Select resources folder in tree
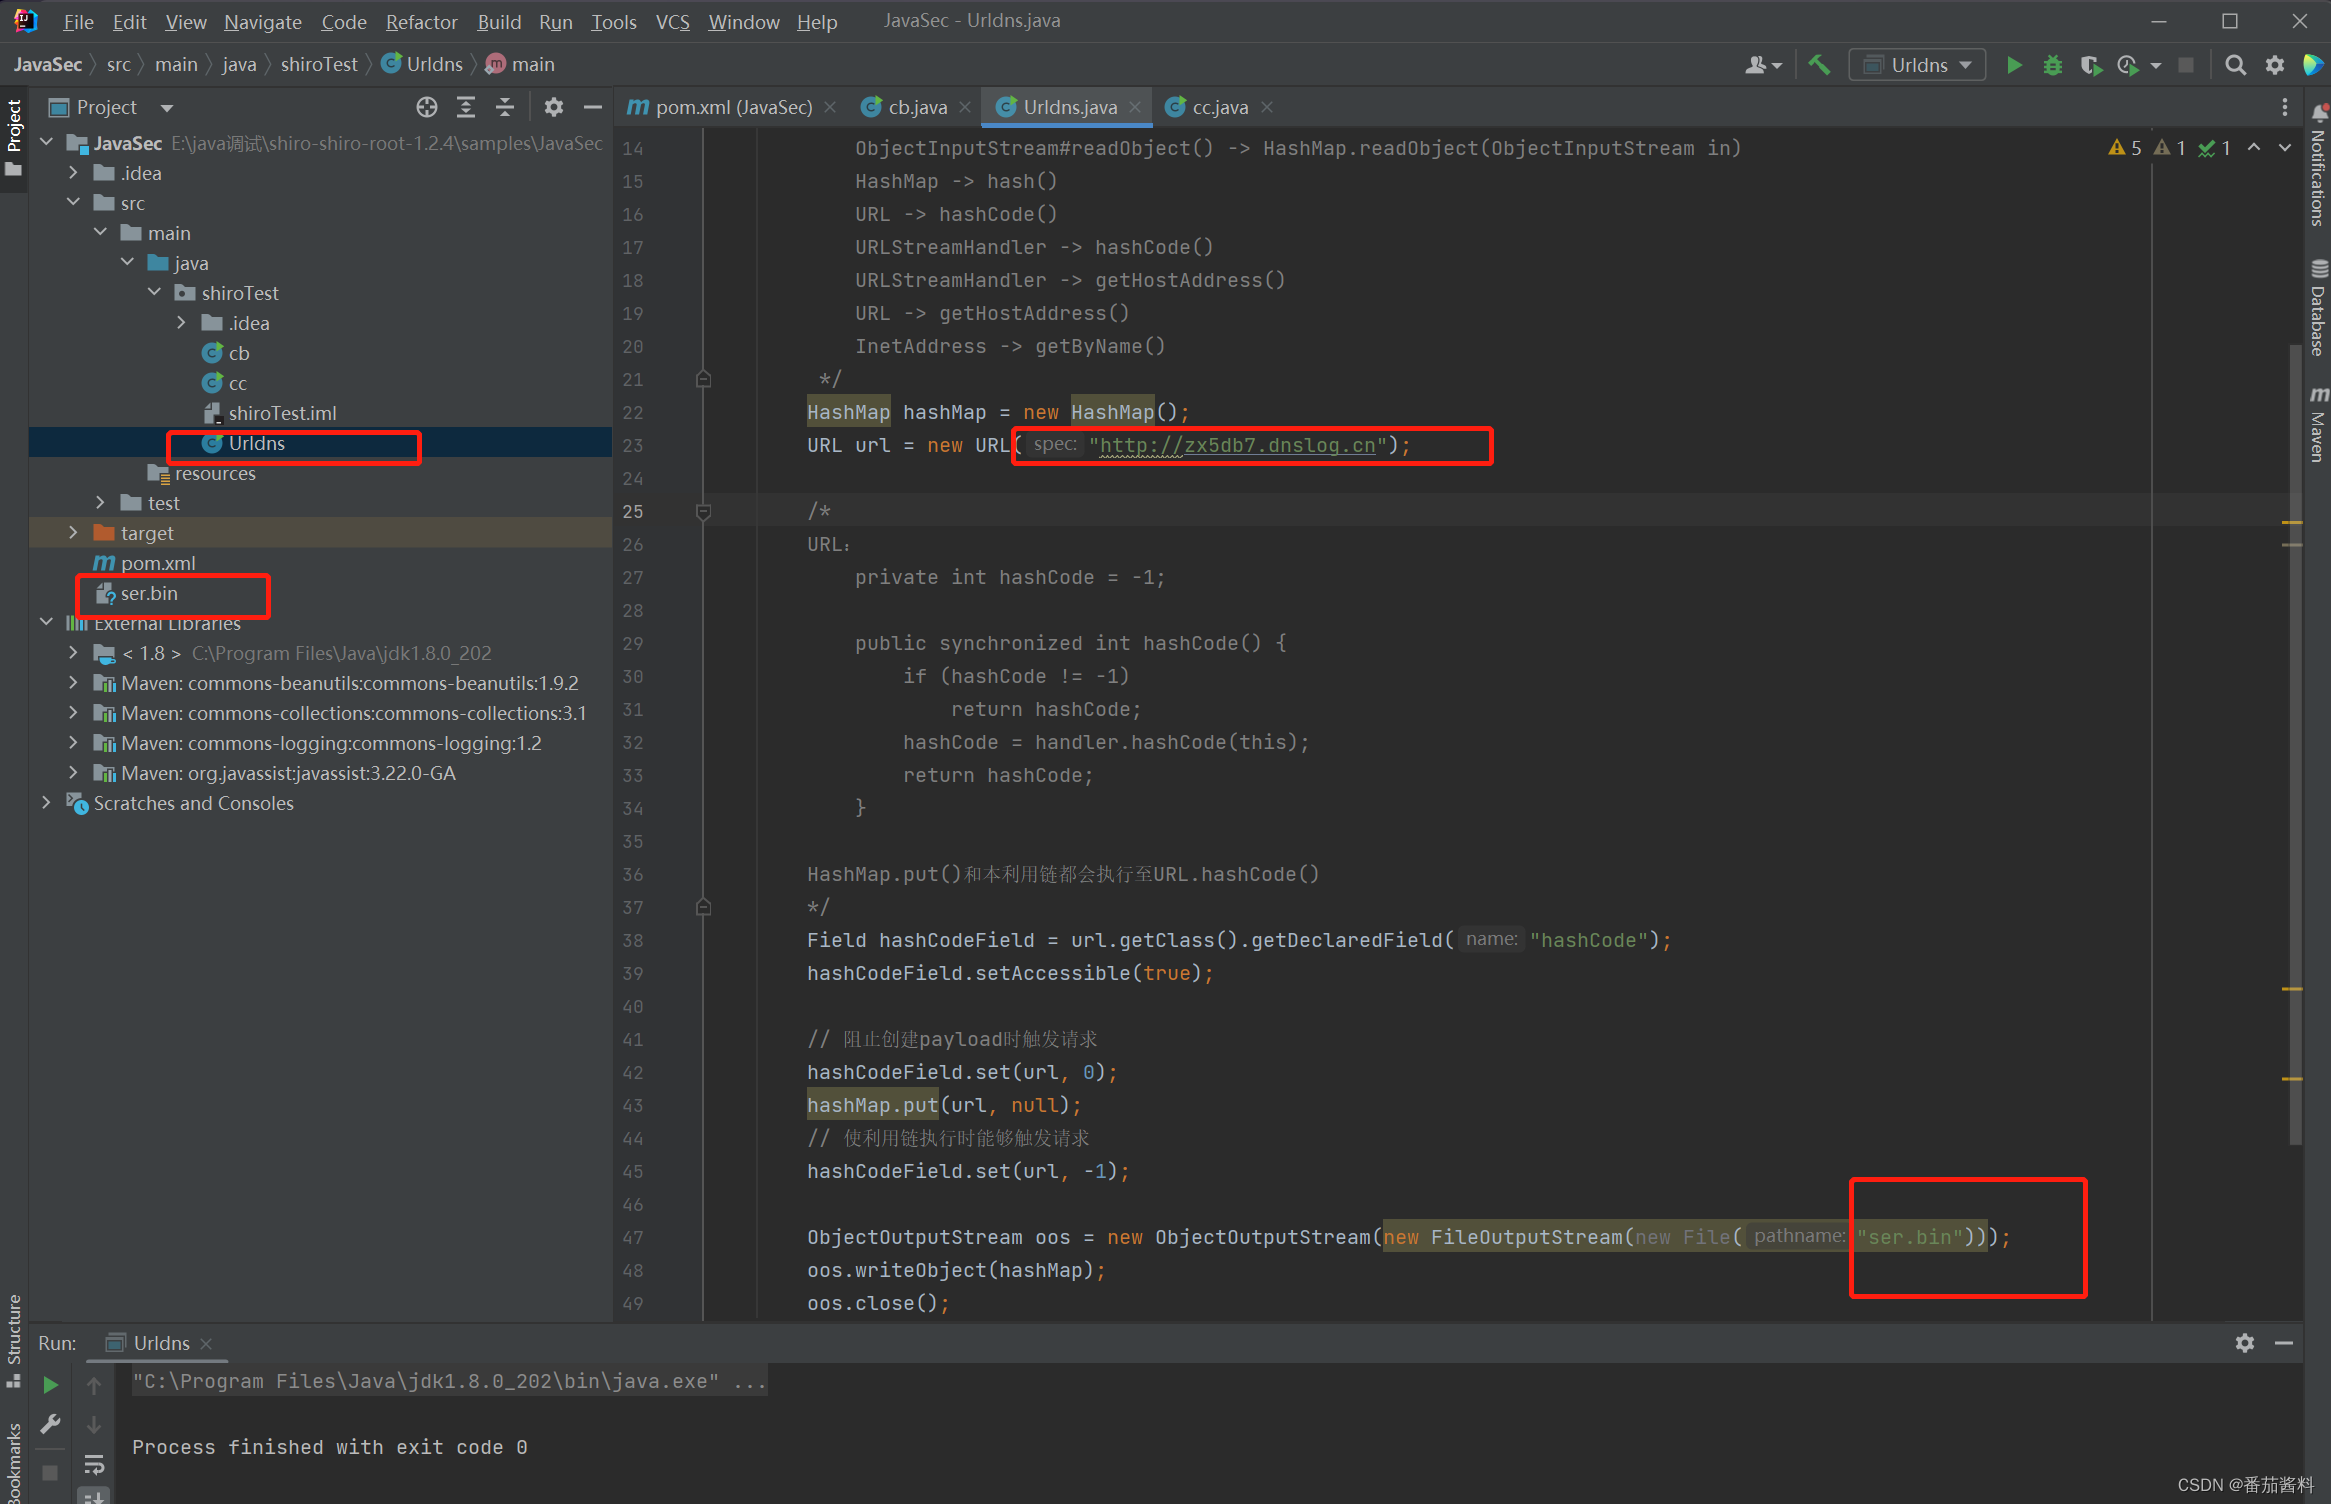 coord(215,473)
